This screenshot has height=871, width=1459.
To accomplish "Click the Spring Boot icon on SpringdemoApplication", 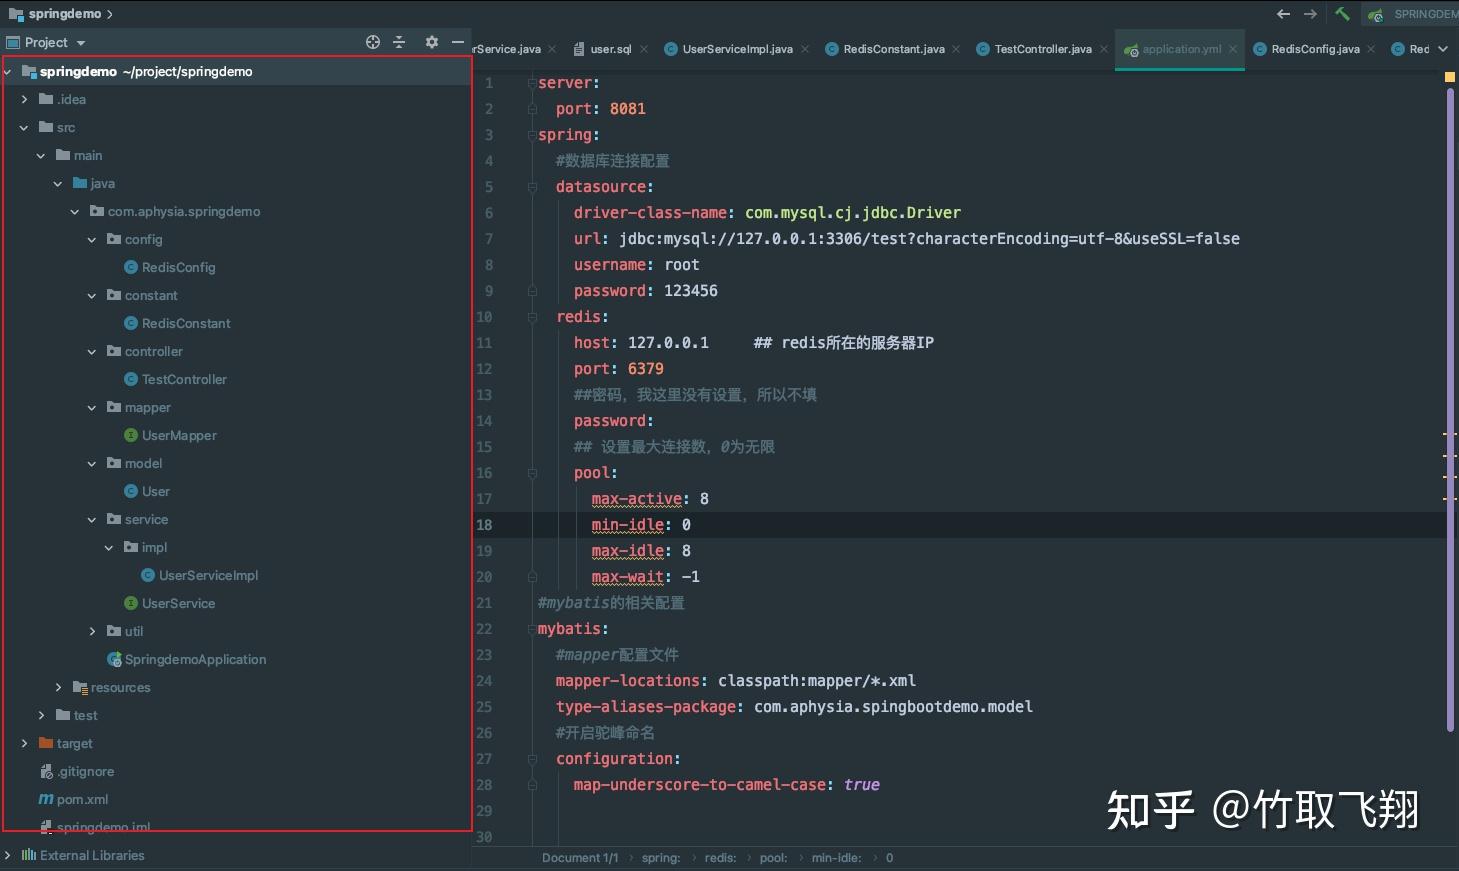I will (x=113, y=659).
